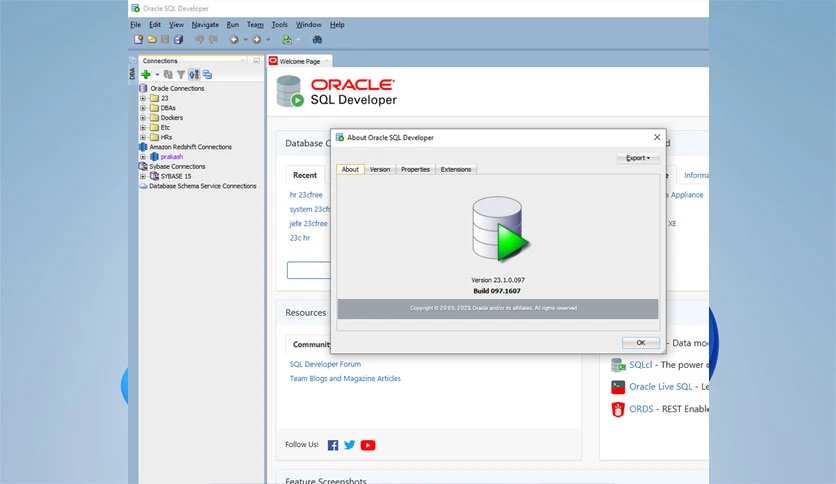Viewport: 836px width, 484px height.
Task: Click the YouTube icon
Action: pyautogui.click(x=368, y=445)
